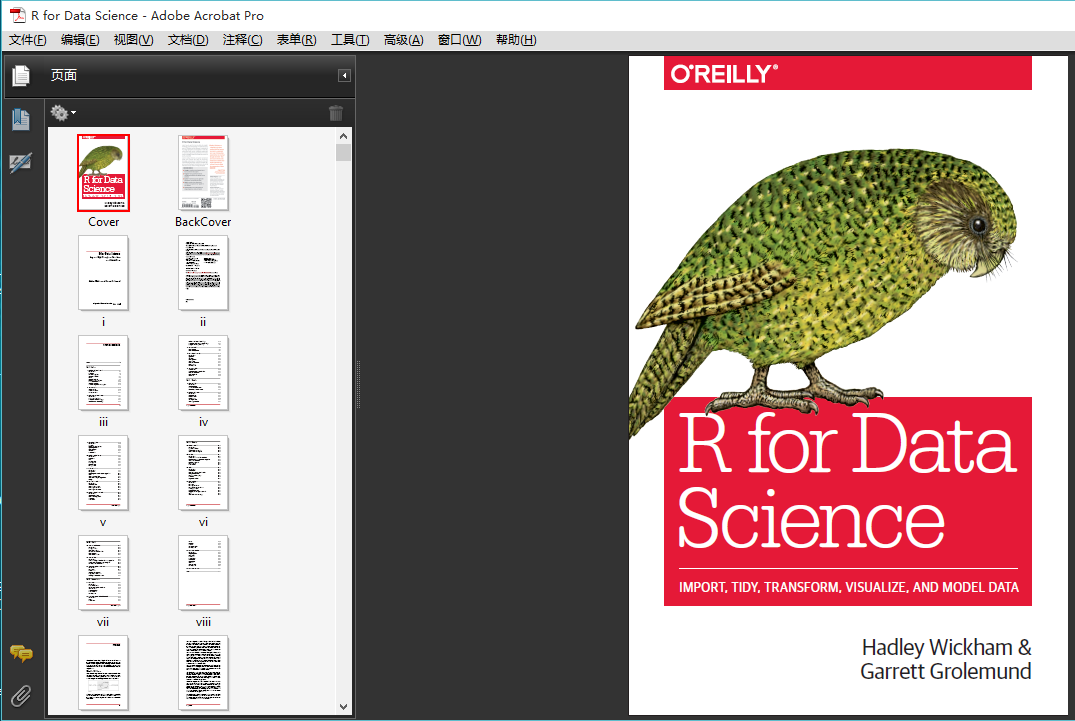
Task: Open the 注释(C) menu
Action: coord(243,40)
